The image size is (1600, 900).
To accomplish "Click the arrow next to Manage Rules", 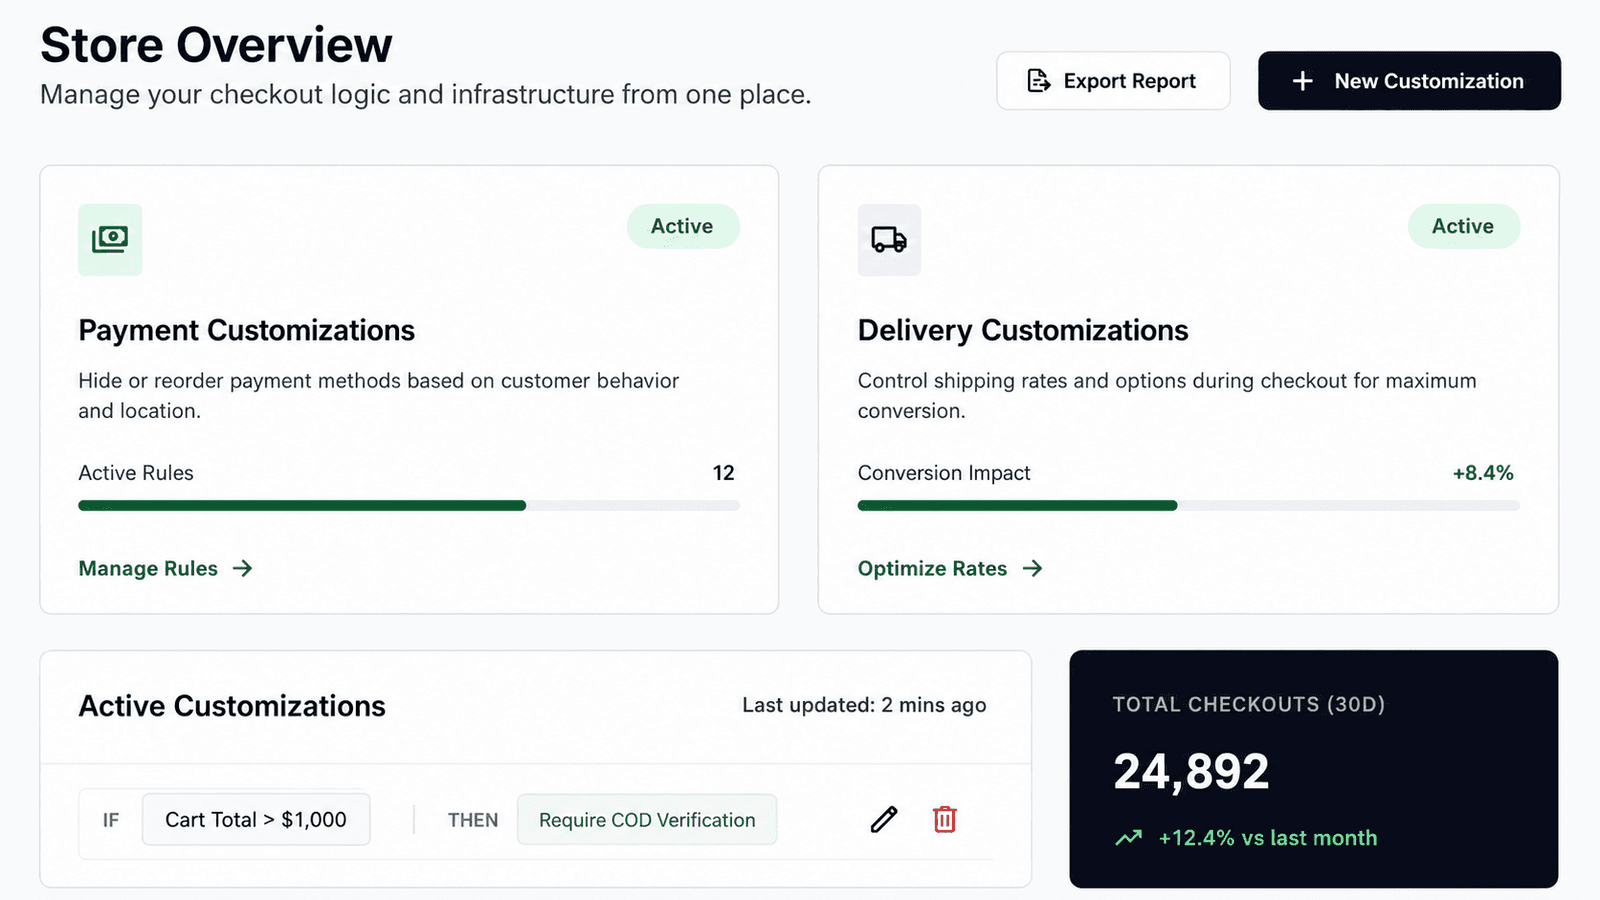I will click(x=243, y=568).
